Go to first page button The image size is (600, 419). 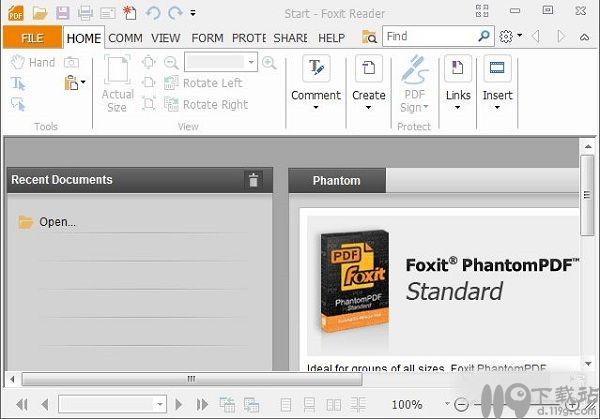pos(22,404)
